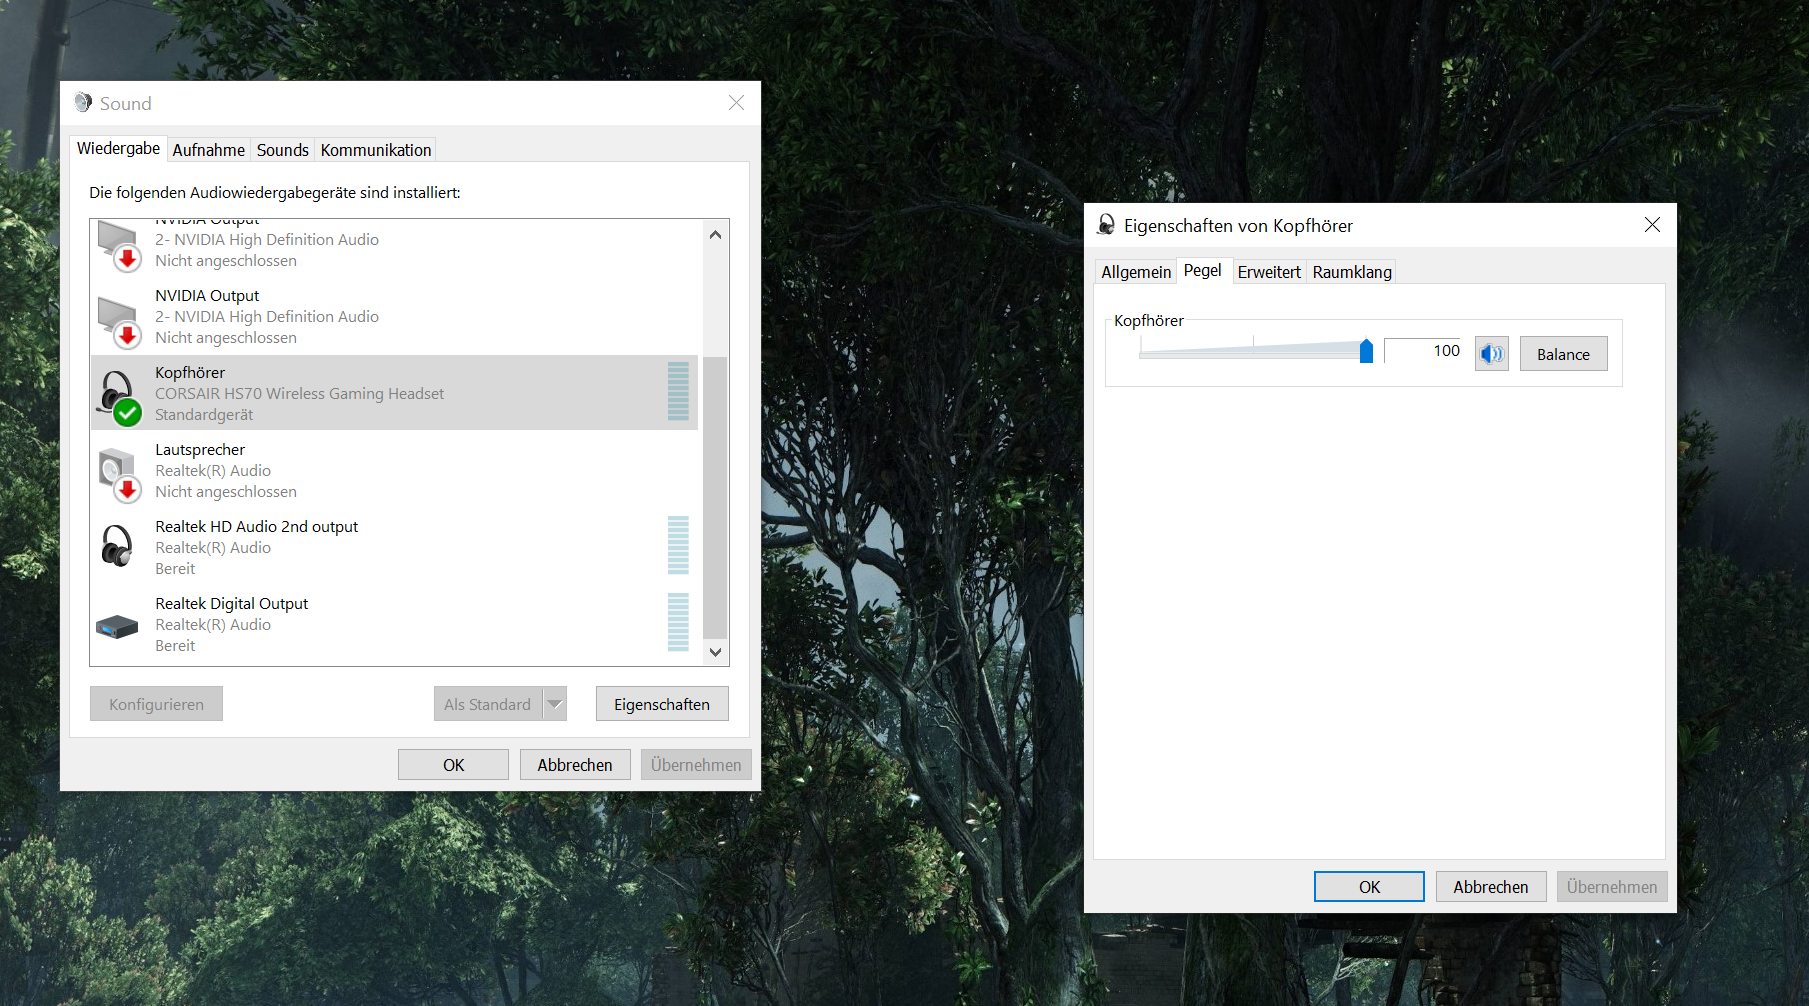The height and width of the screenshot is (1006, 1809).
Task: Click OK in the Kopfhörer properties window
Action: [1369, 887]
